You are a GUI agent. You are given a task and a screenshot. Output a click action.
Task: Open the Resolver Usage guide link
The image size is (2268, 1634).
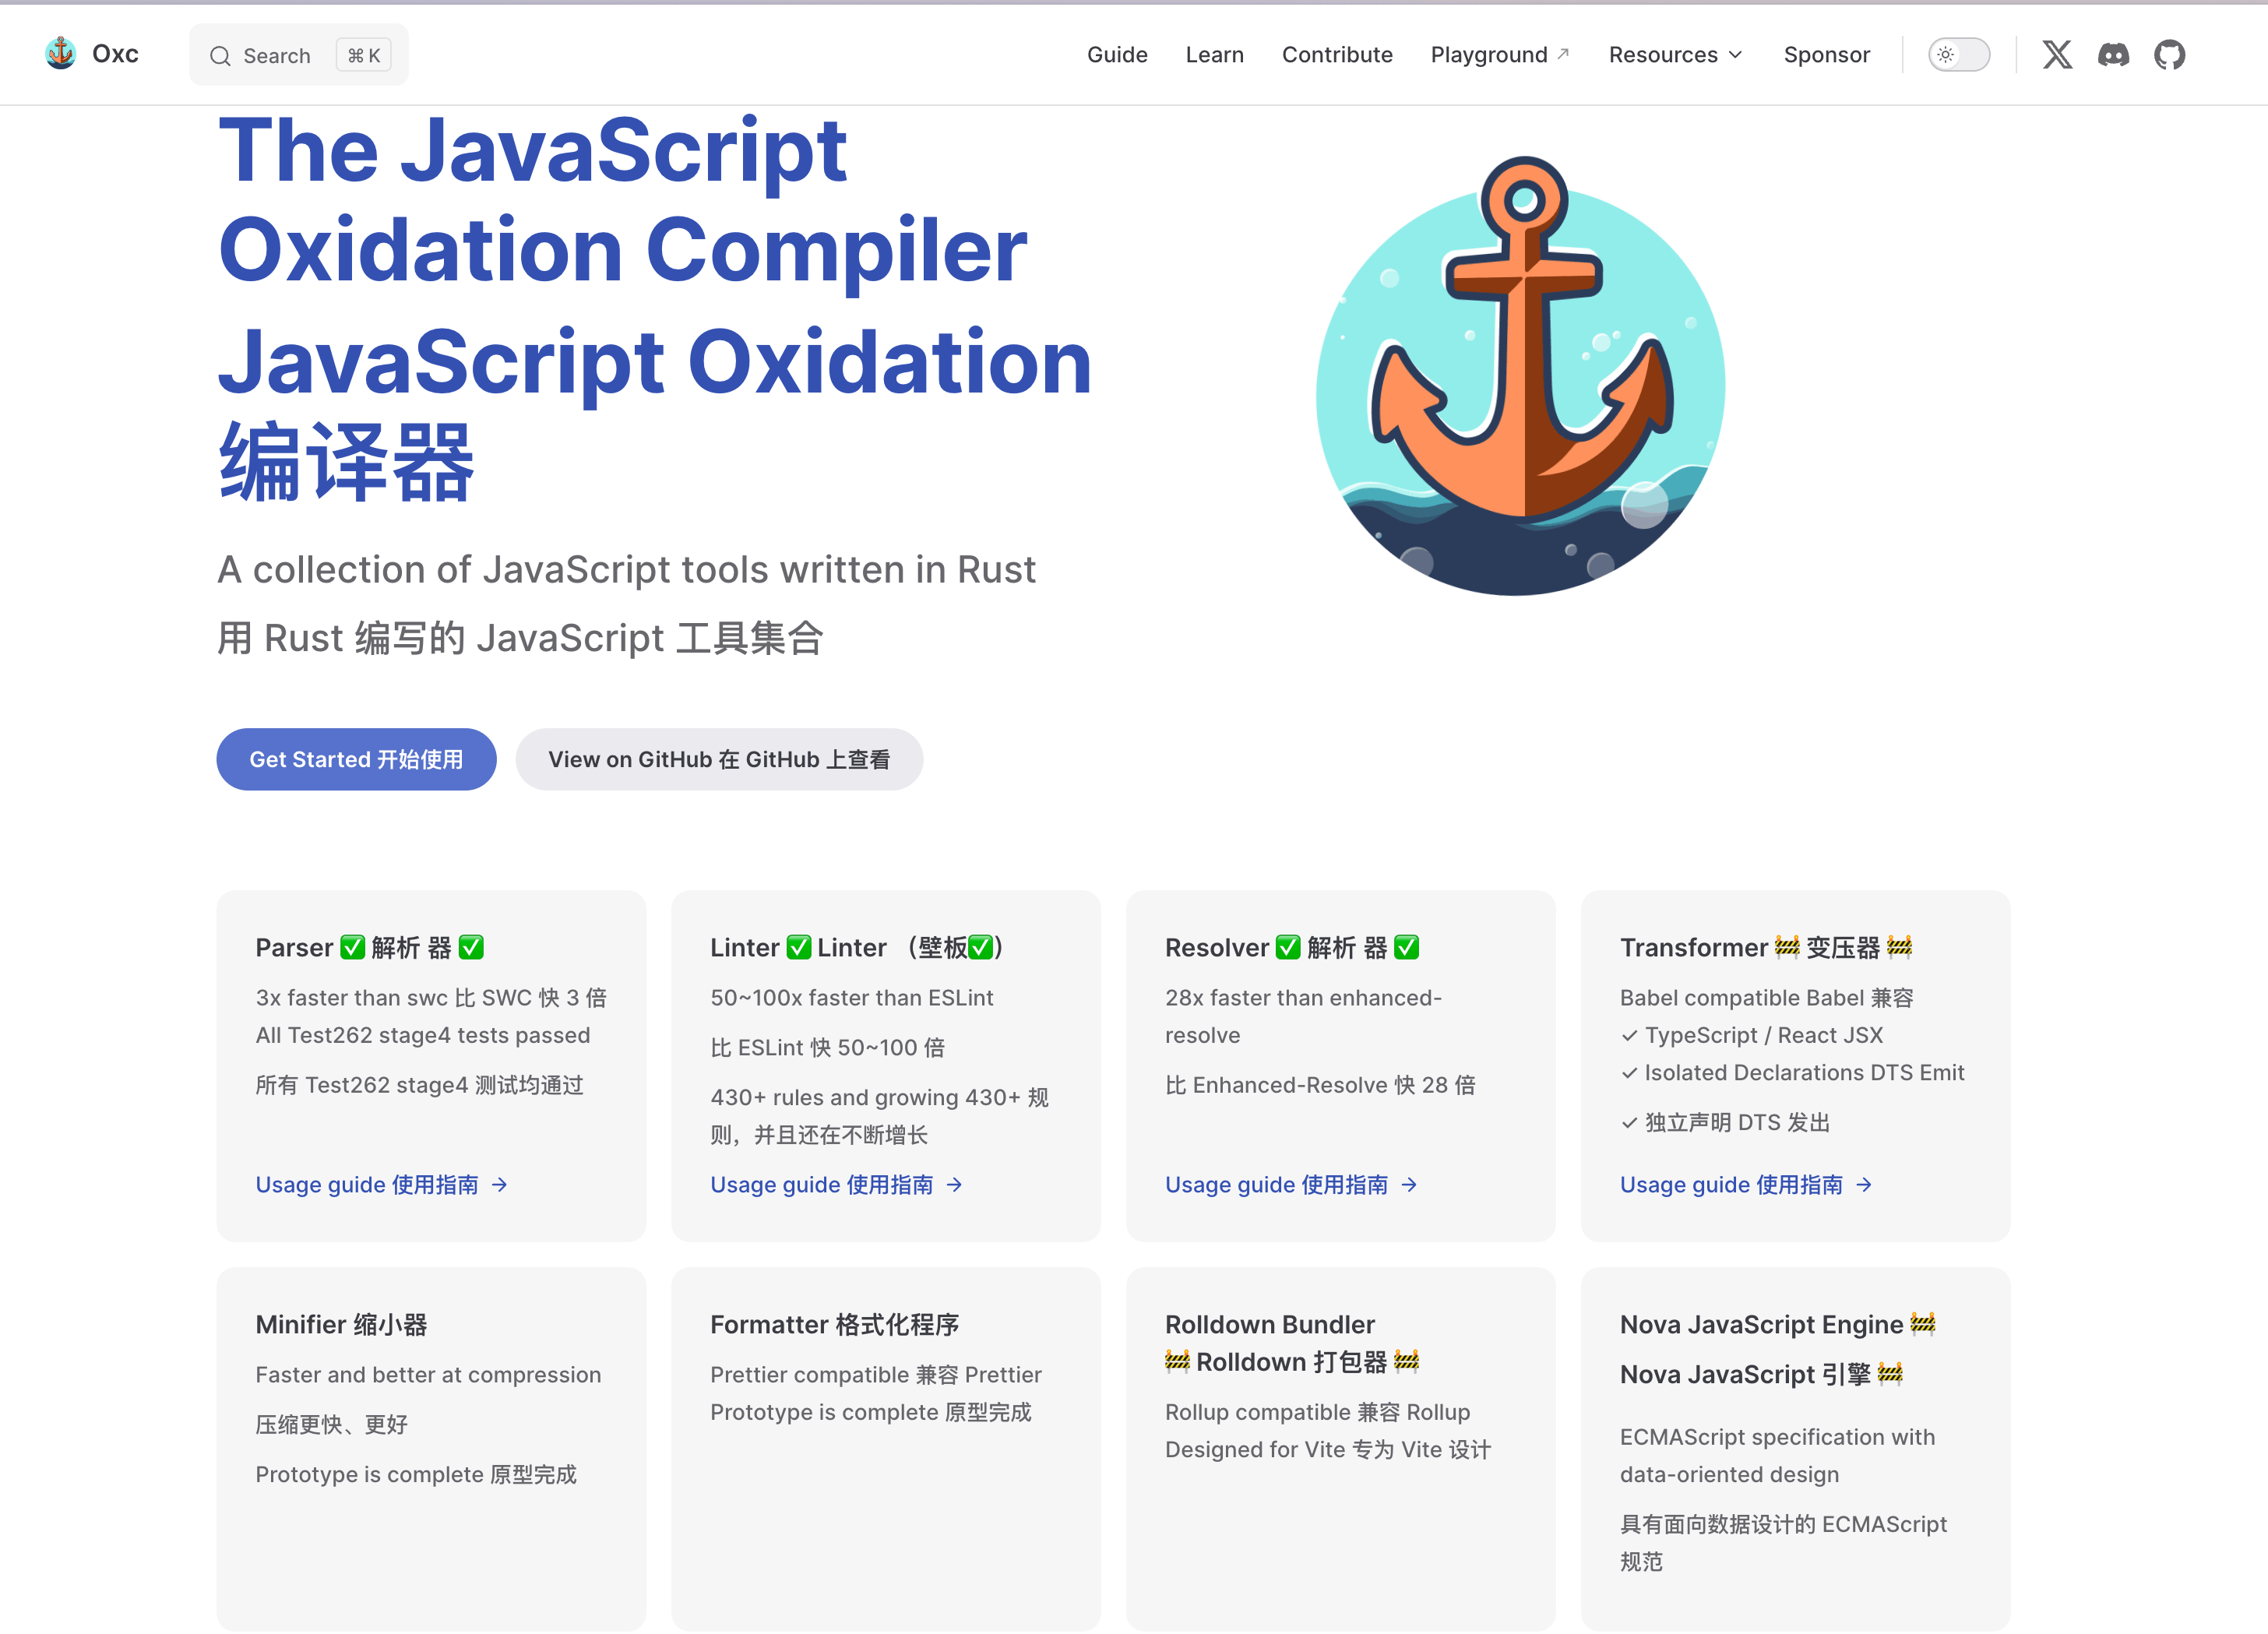coord(1277,1185)
